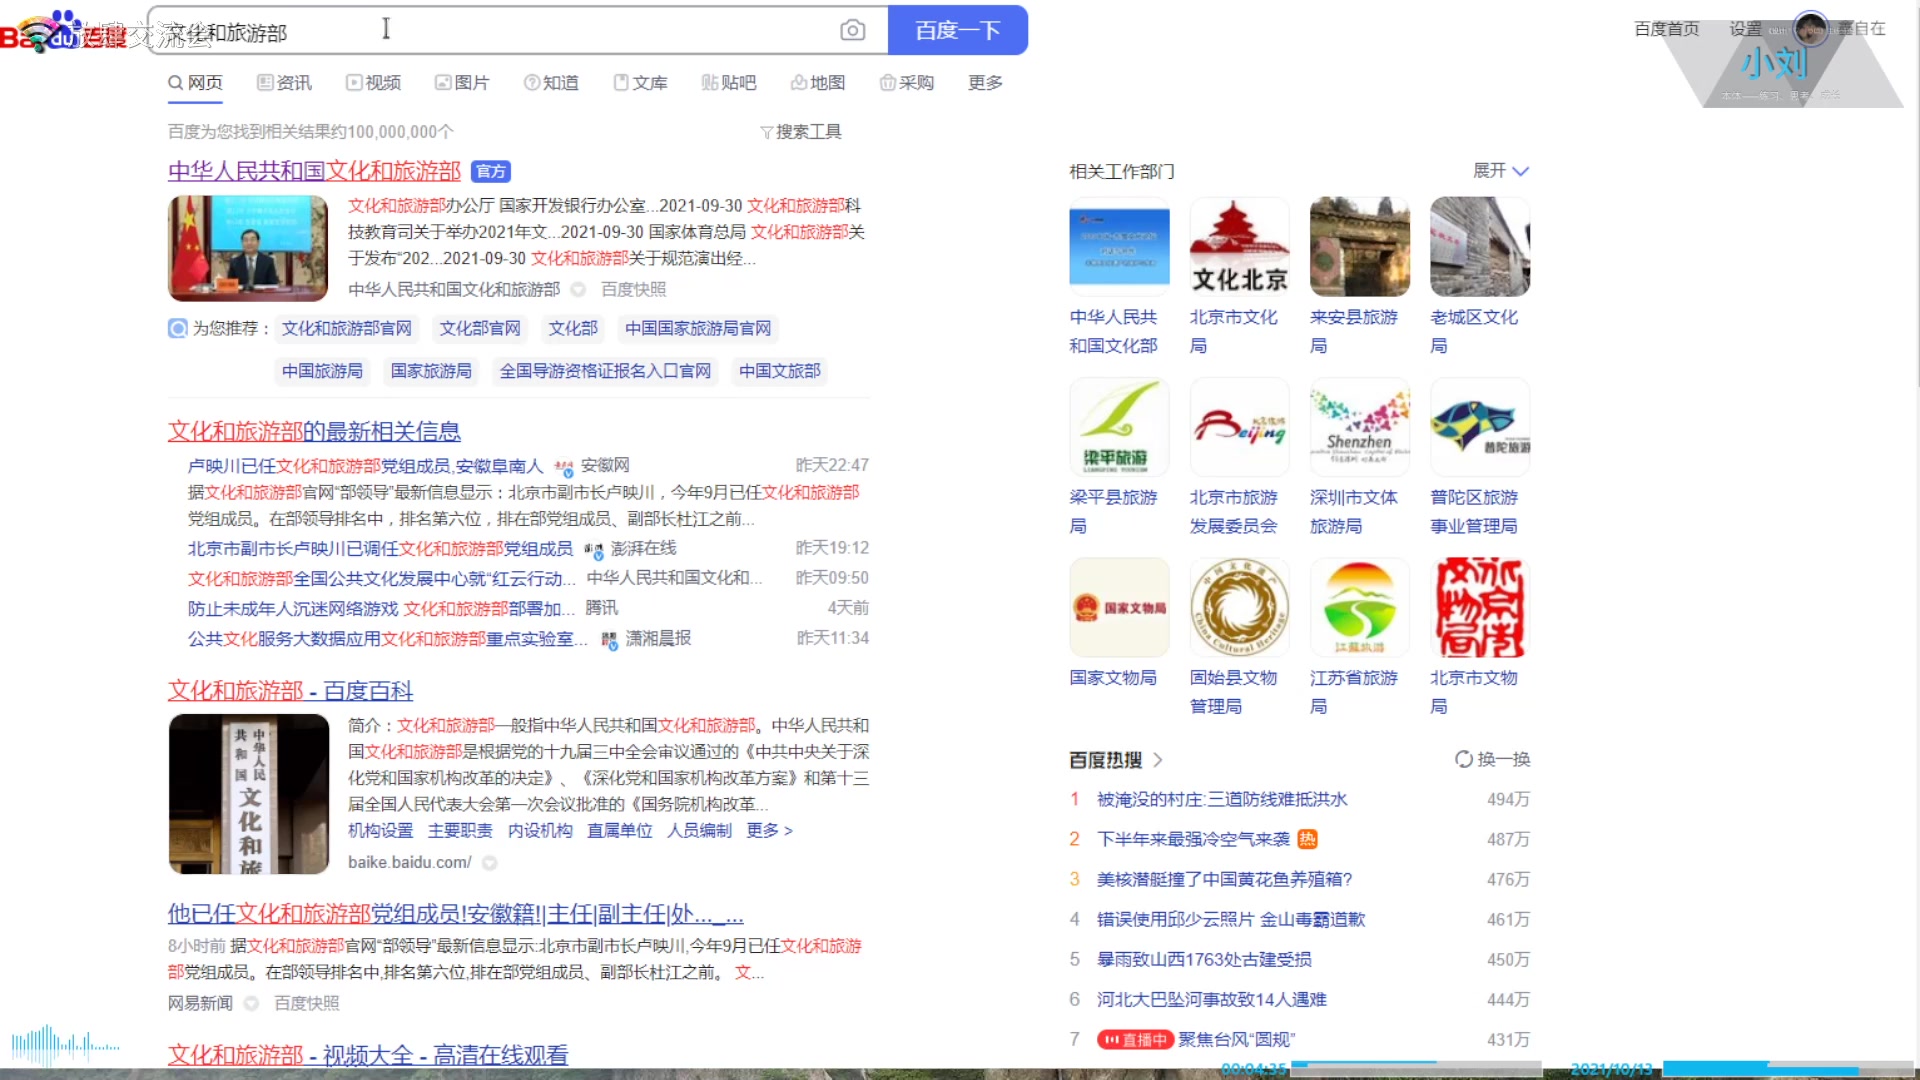Click the Beijing tourism logo icon
Viewport: 1920px width, 1080px height.
(1239, 427)
